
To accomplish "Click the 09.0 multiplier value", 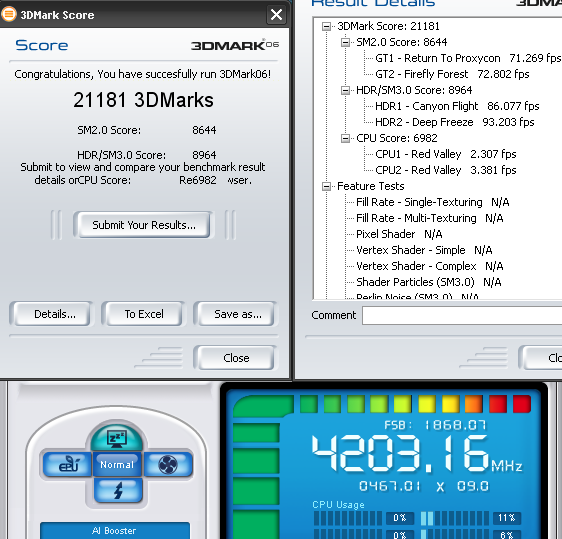I will tap(472, 486).
